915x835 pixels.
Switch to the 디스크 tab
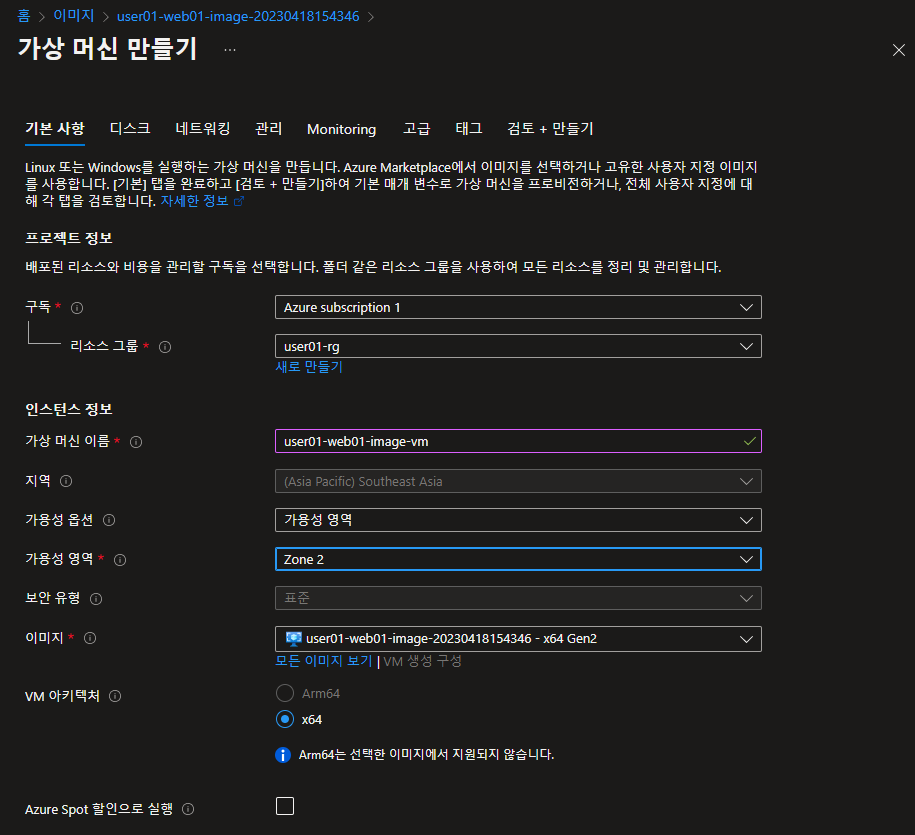click(x=130, y=128)
